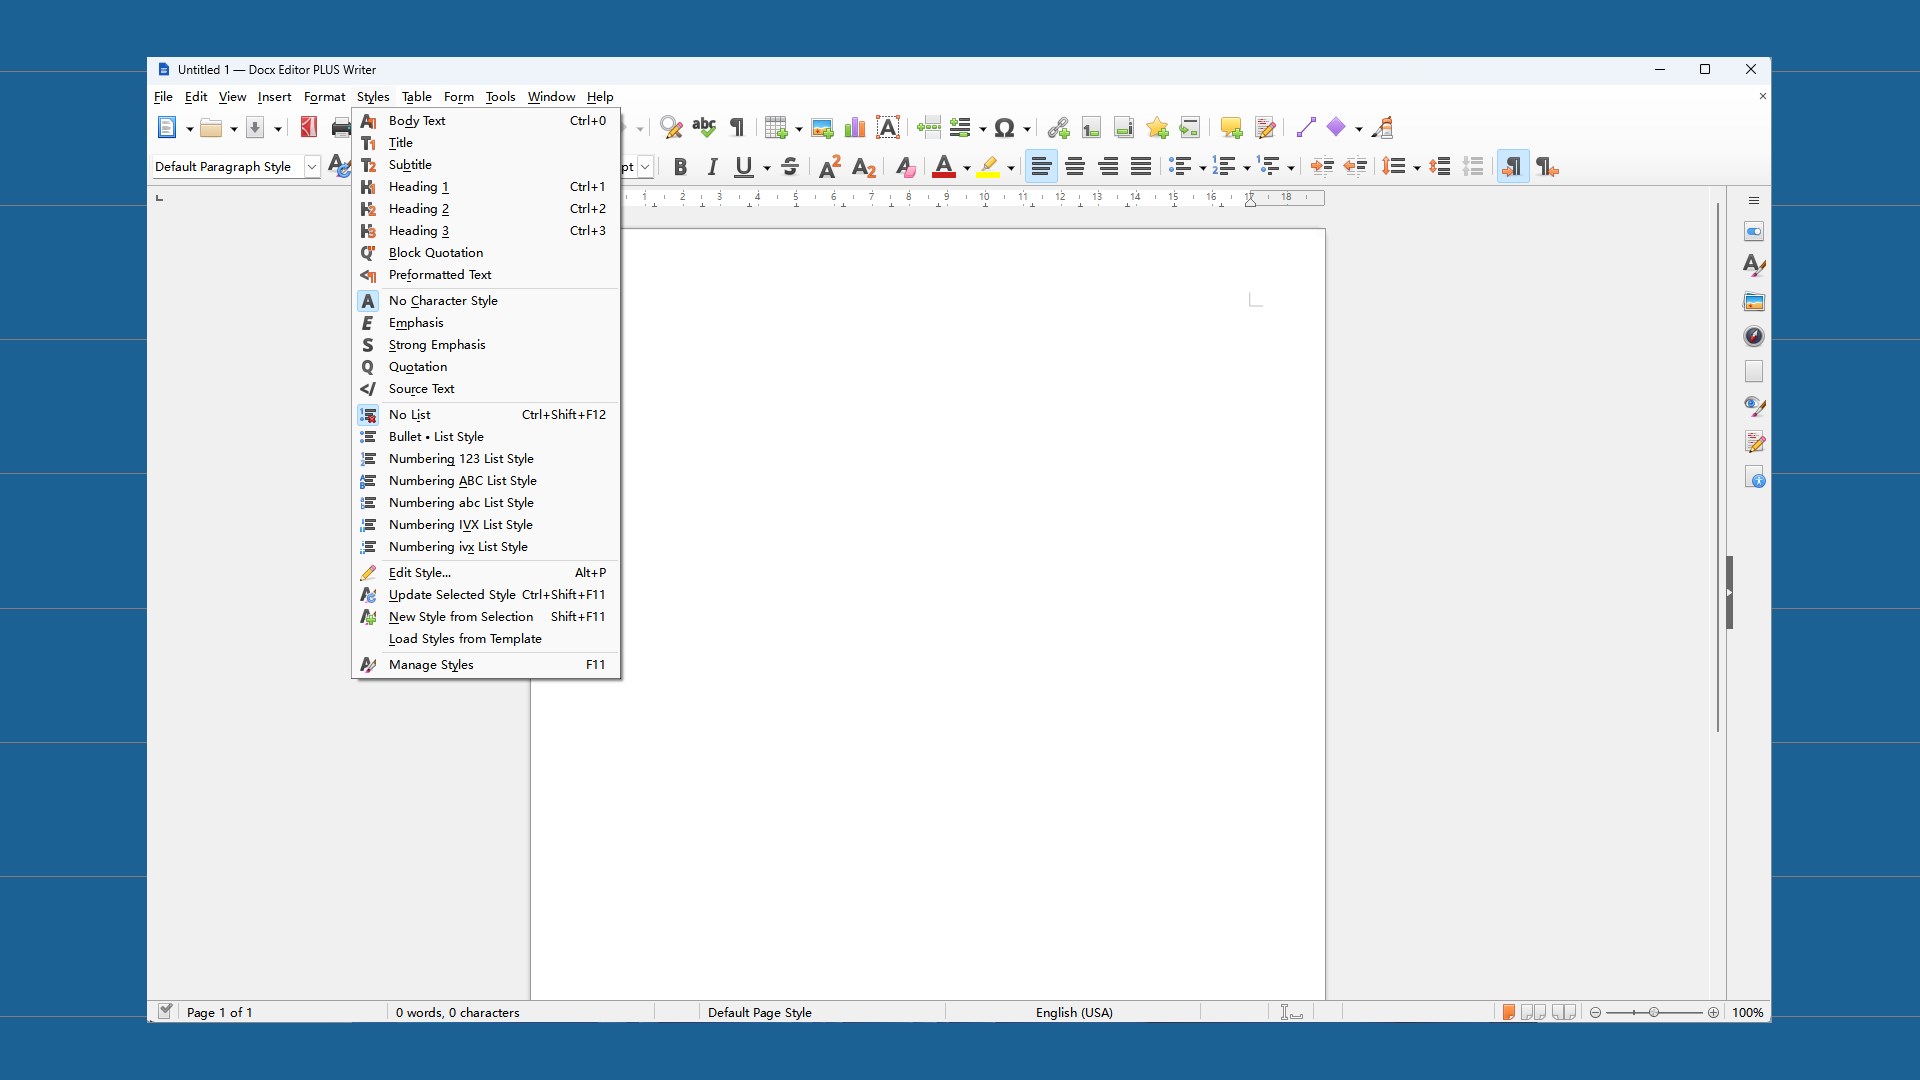Choose Heading 1 from Styles menu
The height and width of the screenshot is (1080, 1920).
[486, 187]
